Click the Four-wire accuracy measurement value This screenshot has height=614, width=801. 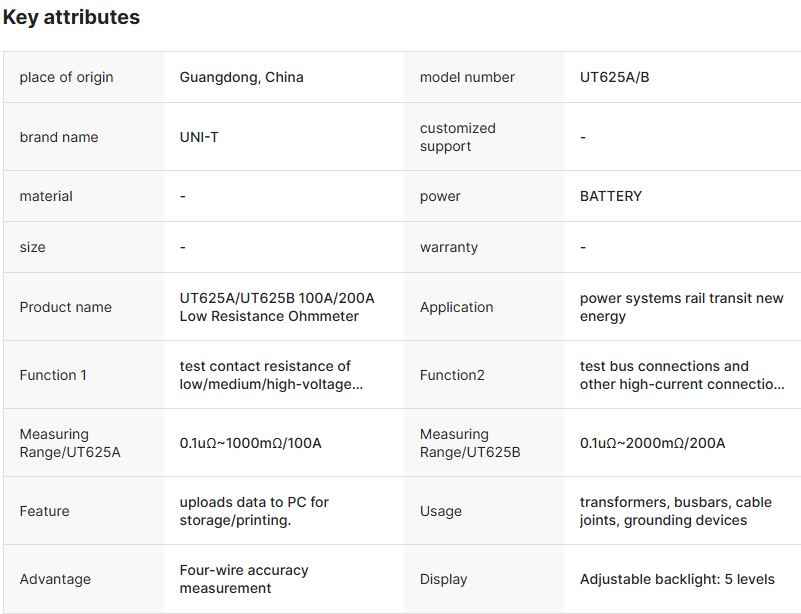tap(244, 579)
